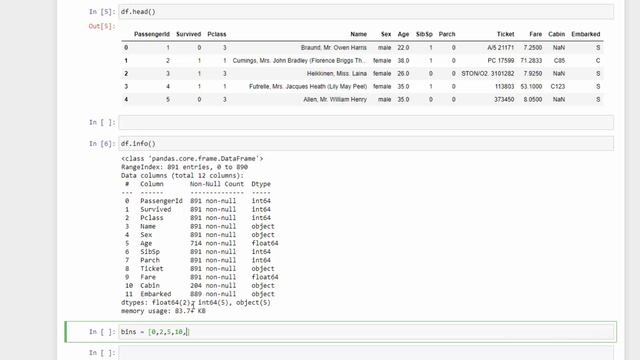
Task: Click the Sex column header
Action: 386,34
